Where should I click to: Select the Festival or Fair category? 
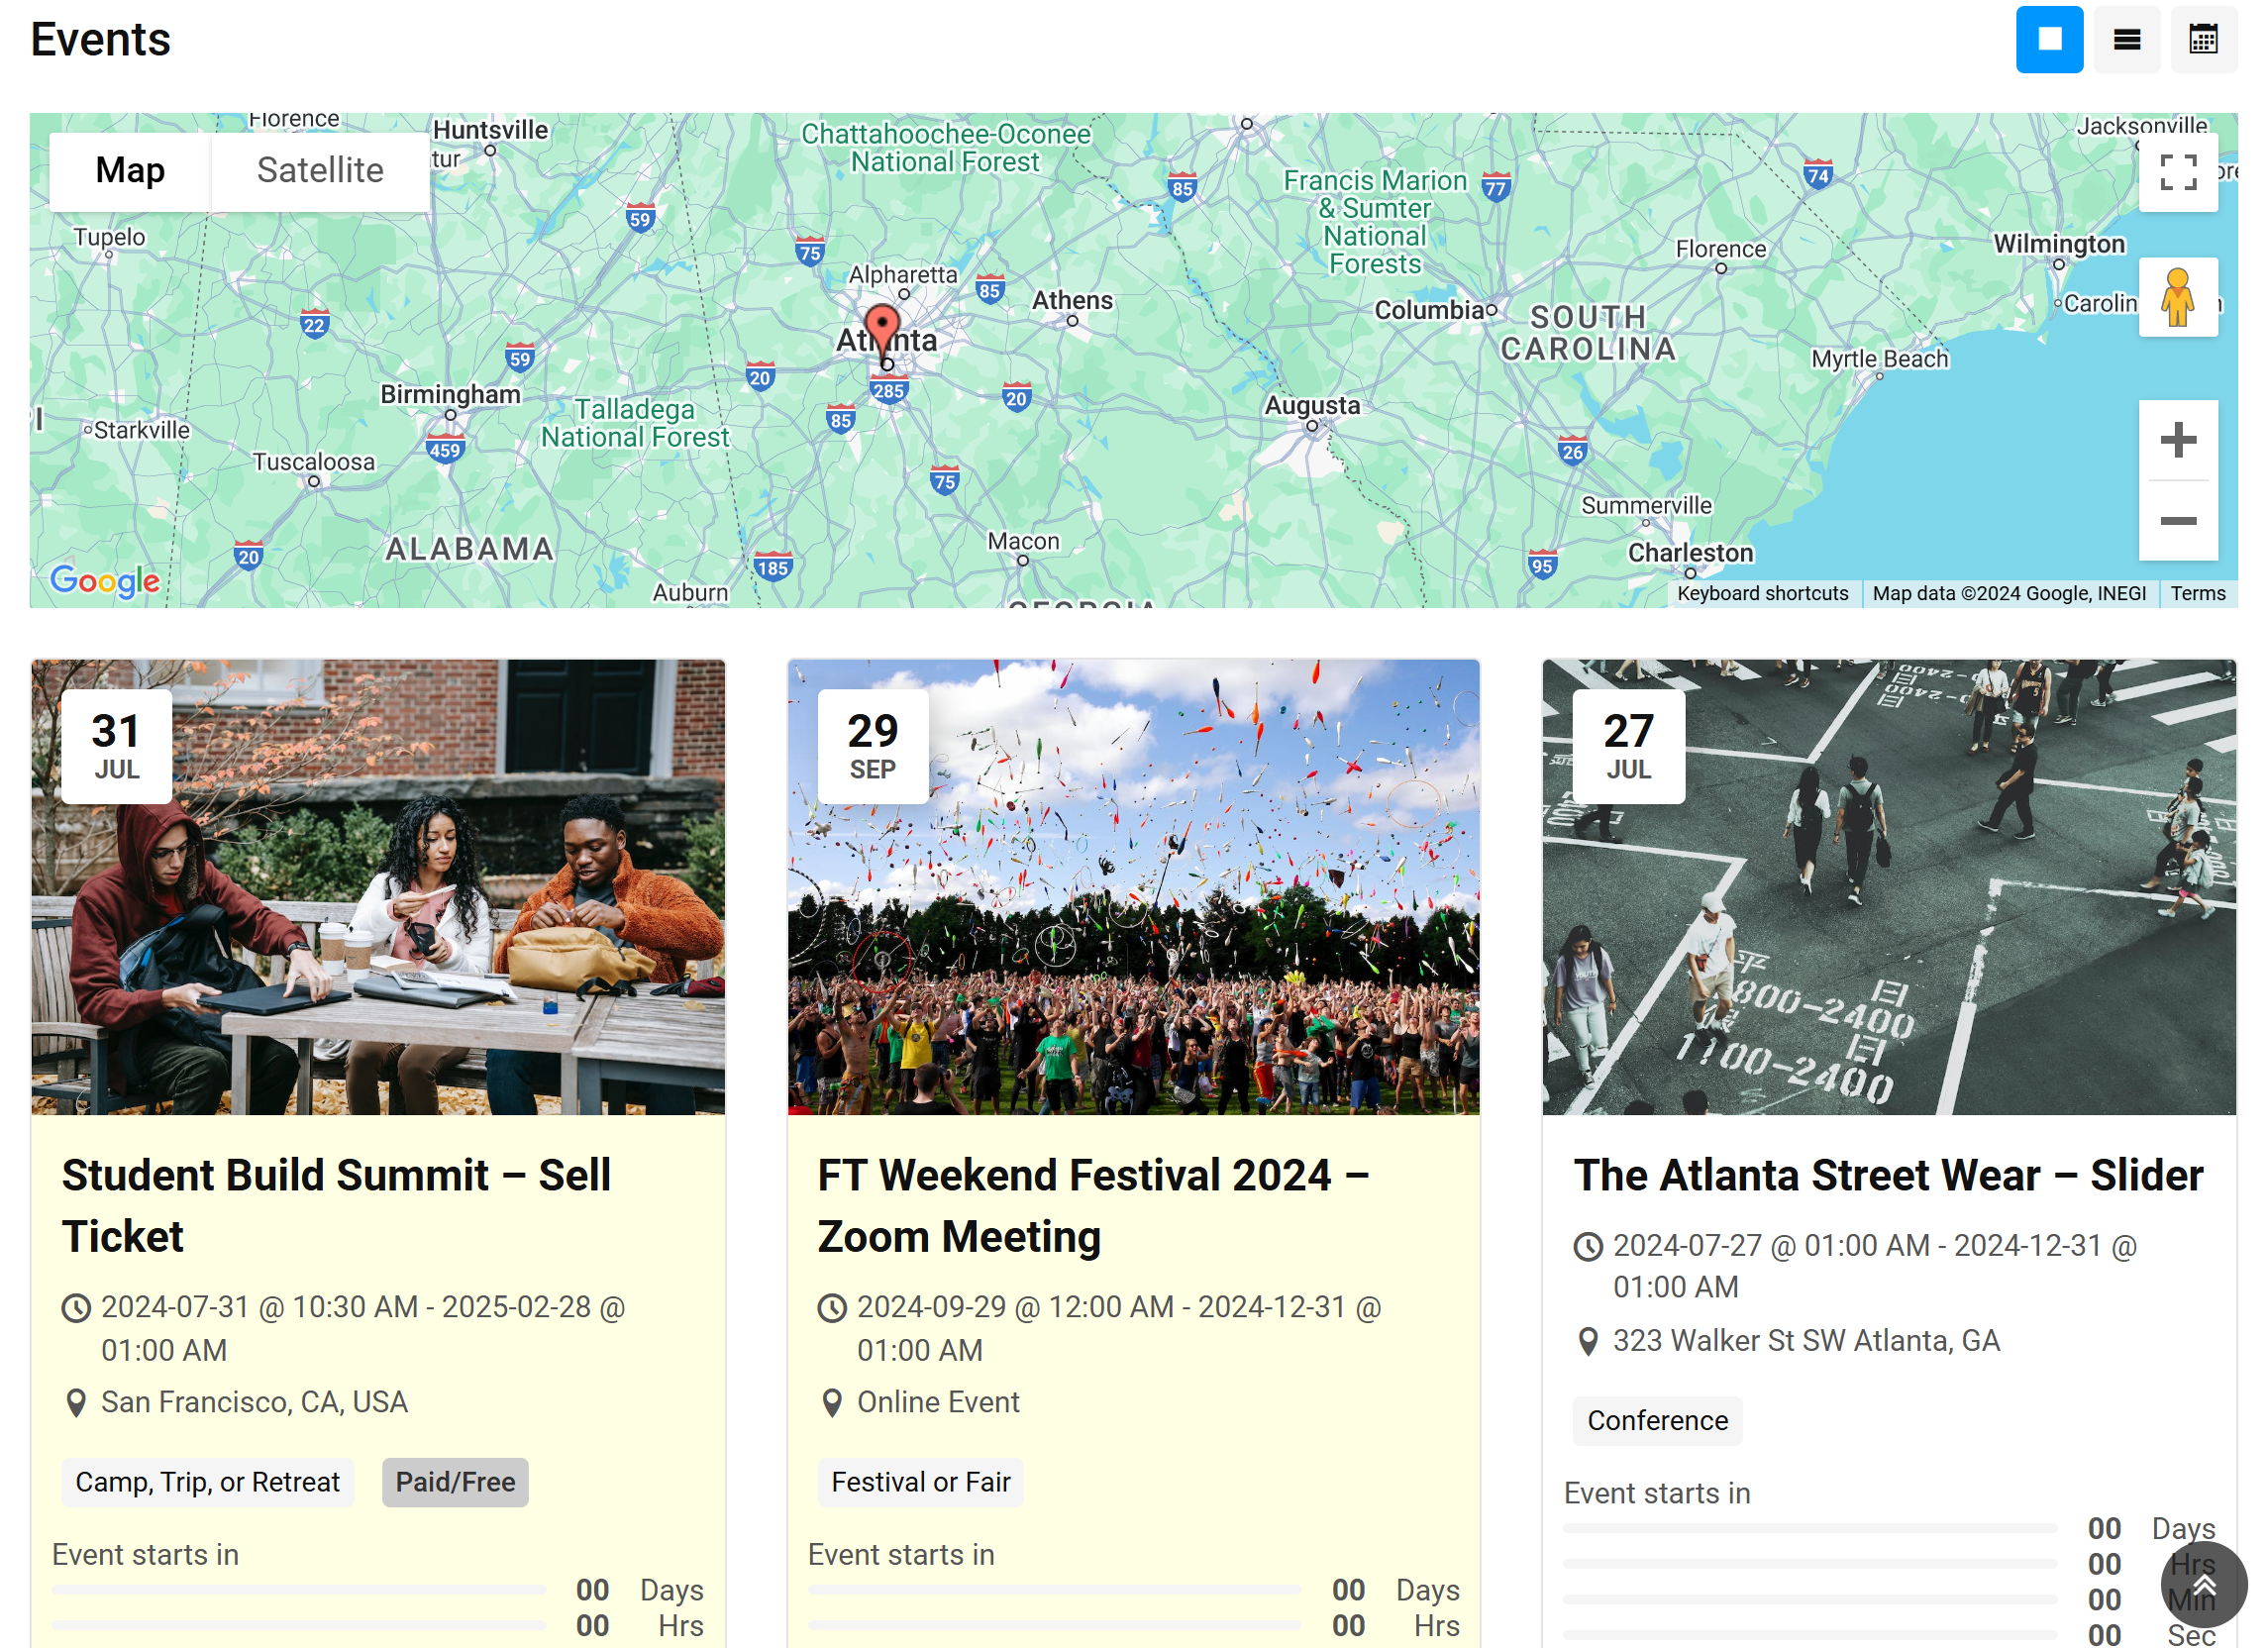tap(920, 1482)
